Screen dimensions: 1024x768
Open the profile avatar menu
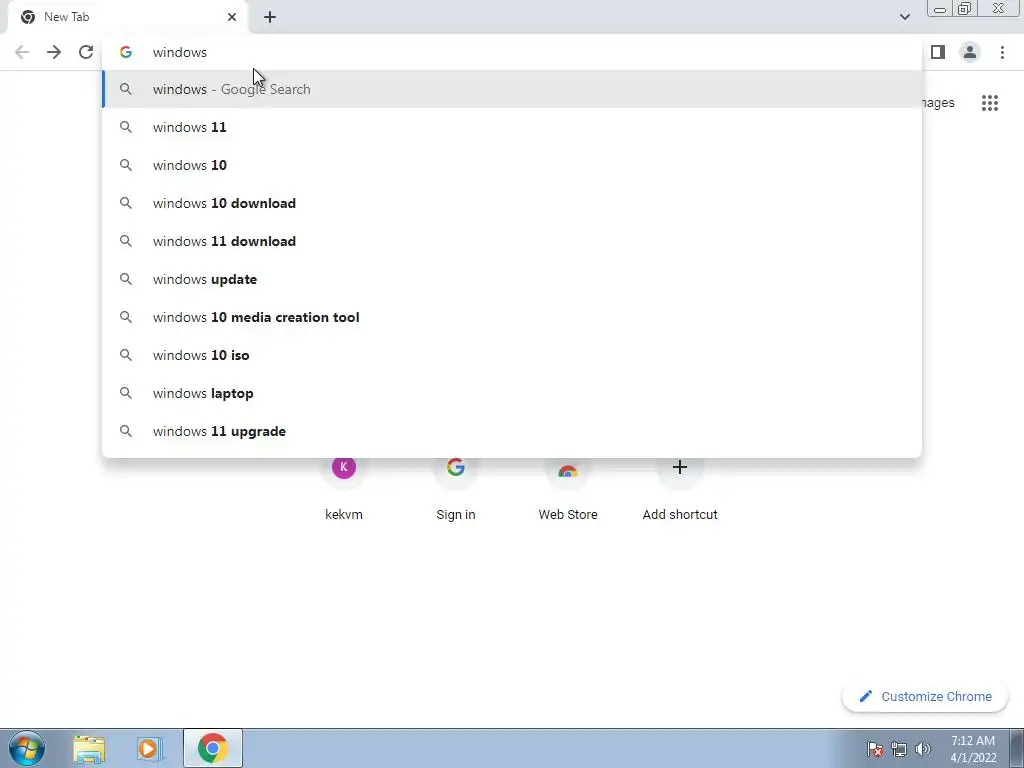970,52
